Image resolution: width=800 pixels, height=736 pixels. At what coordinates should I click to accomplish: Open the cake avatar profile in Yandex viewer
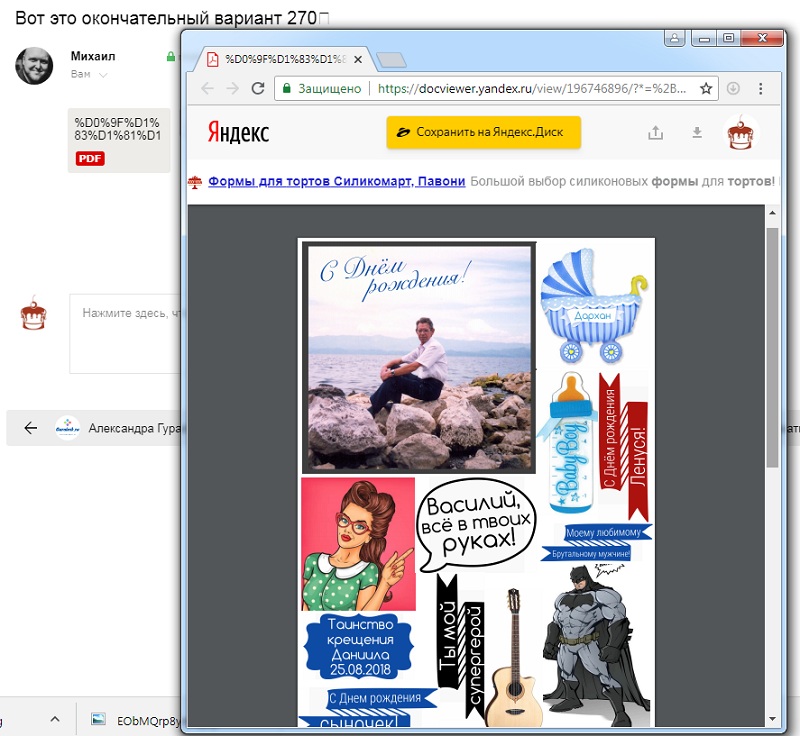pyautogui.click(x=741, y=133)
